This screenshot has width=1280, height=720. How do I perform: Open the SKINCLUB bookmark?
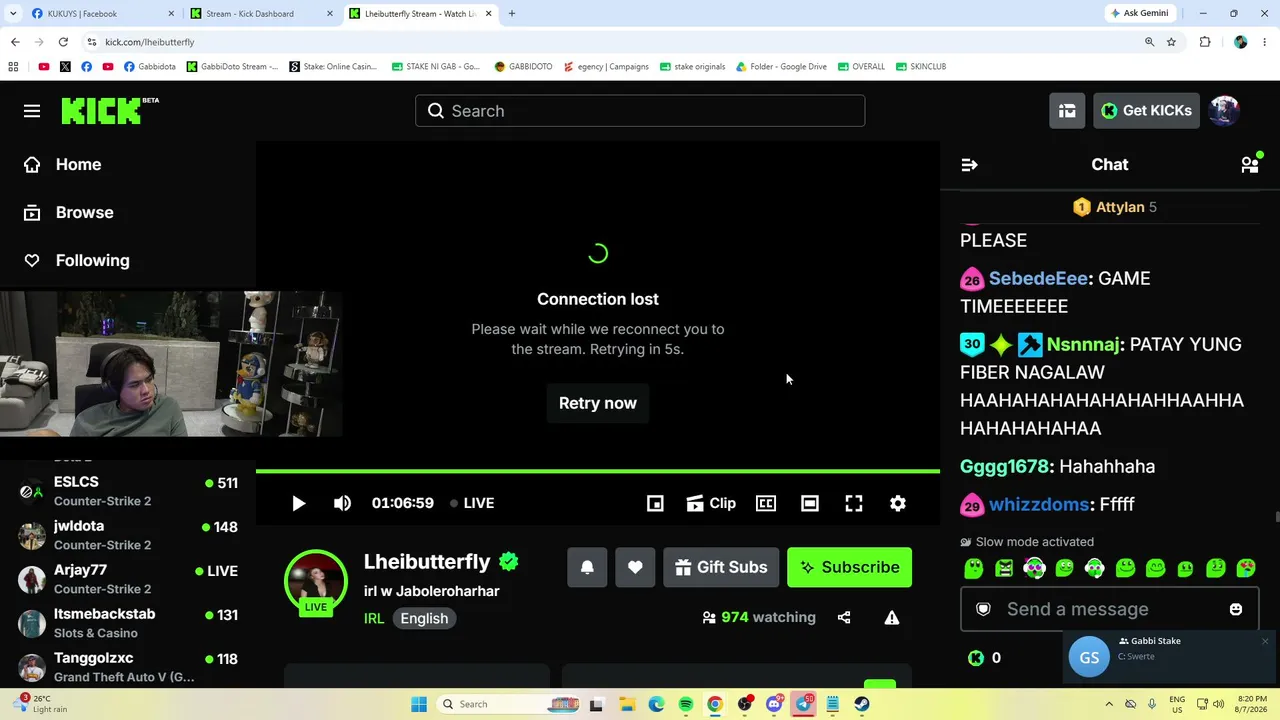pyautogui.click(x=920, y=67)
